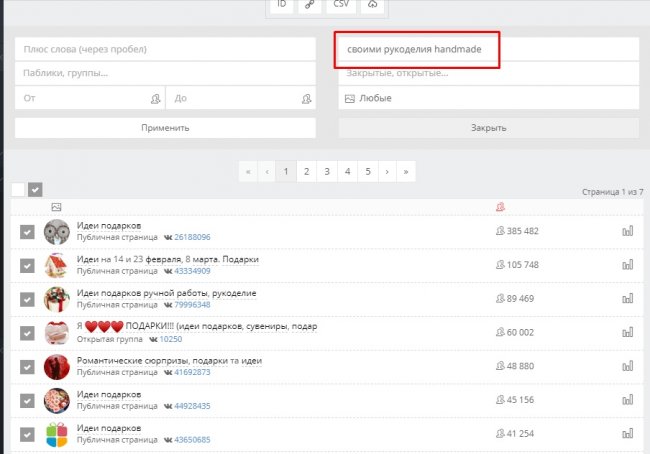650x454 pixels.
Task: Click the Применить button
Action: tap(165, 128)
